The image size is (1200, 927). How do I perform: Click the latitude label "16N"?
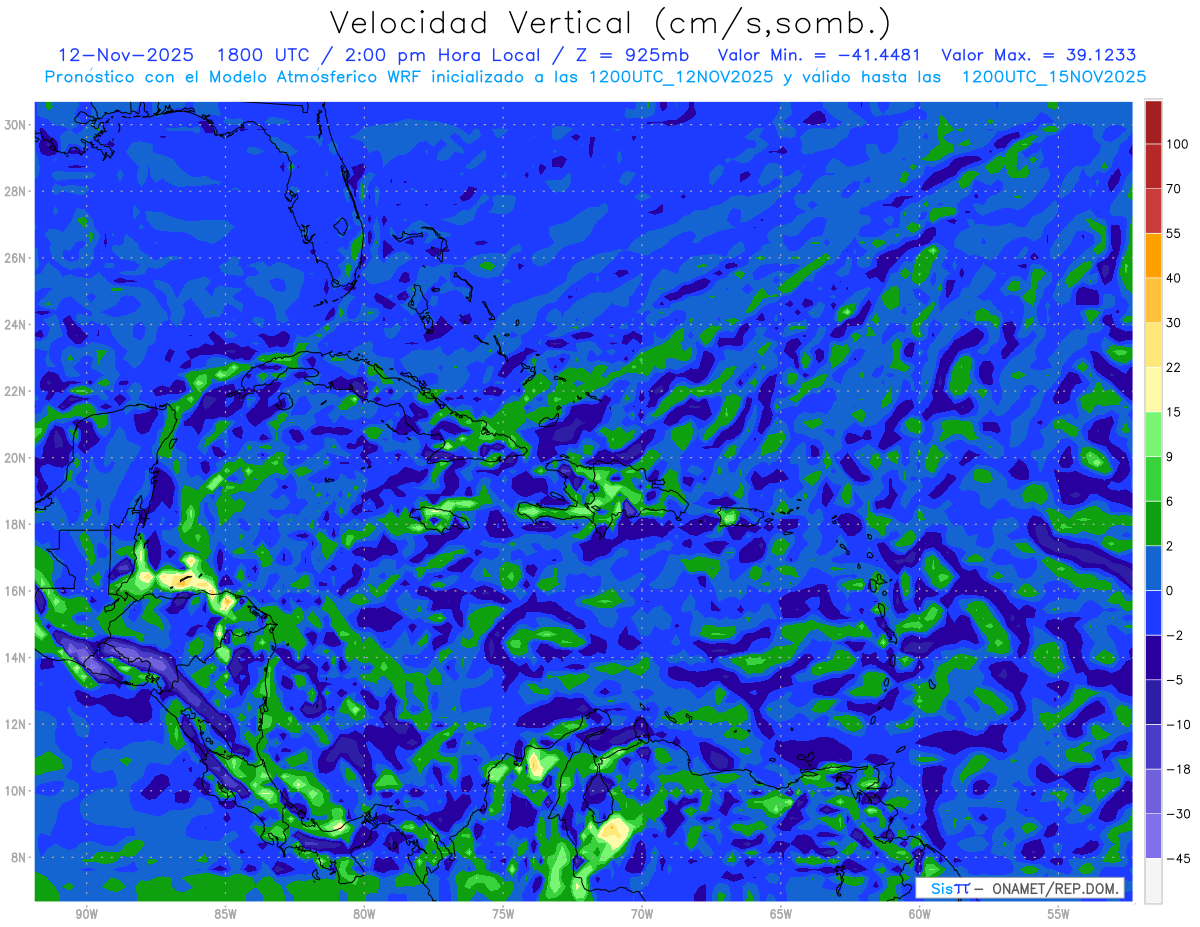(17, 591)
